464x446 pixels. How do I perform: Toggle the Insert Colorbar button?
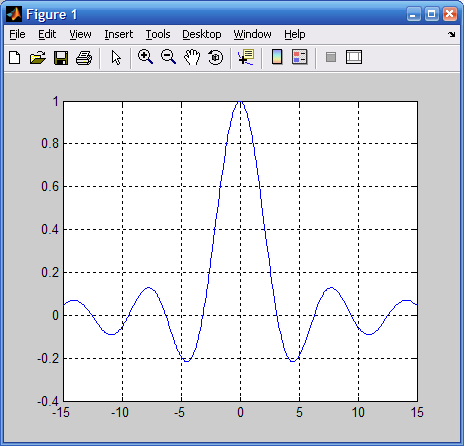pos(277,57)
